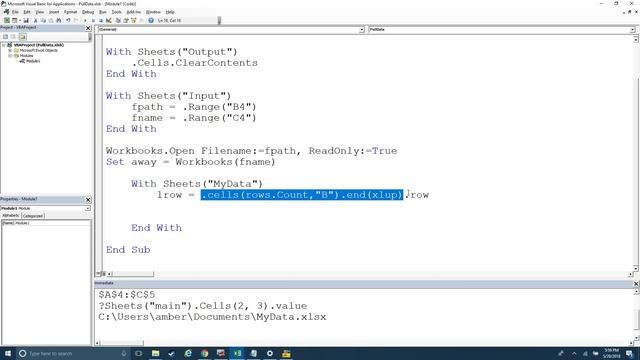Screen dimensions: 640x360
Task: Click the Undo toolbar icon
Action: (x=68, y=20)
